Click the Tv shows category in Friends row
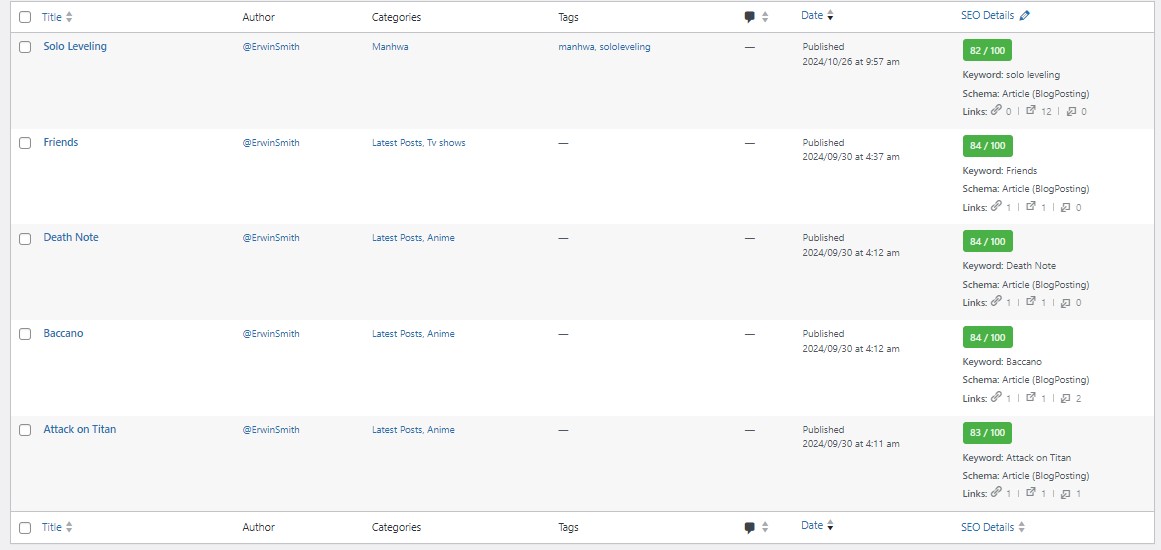The height and width of the screenshot is (550, 1161). tap(446, 143)
